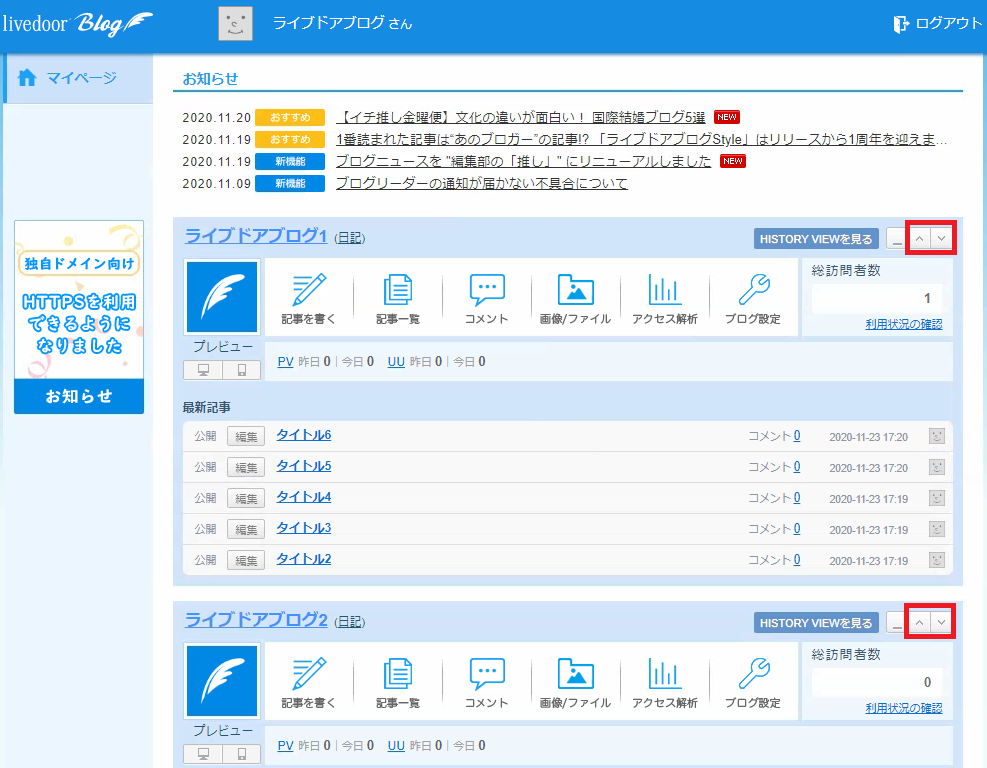Open 記事を書く for ライブドアブログ1

pyautogui.click(x=308, y=298)
